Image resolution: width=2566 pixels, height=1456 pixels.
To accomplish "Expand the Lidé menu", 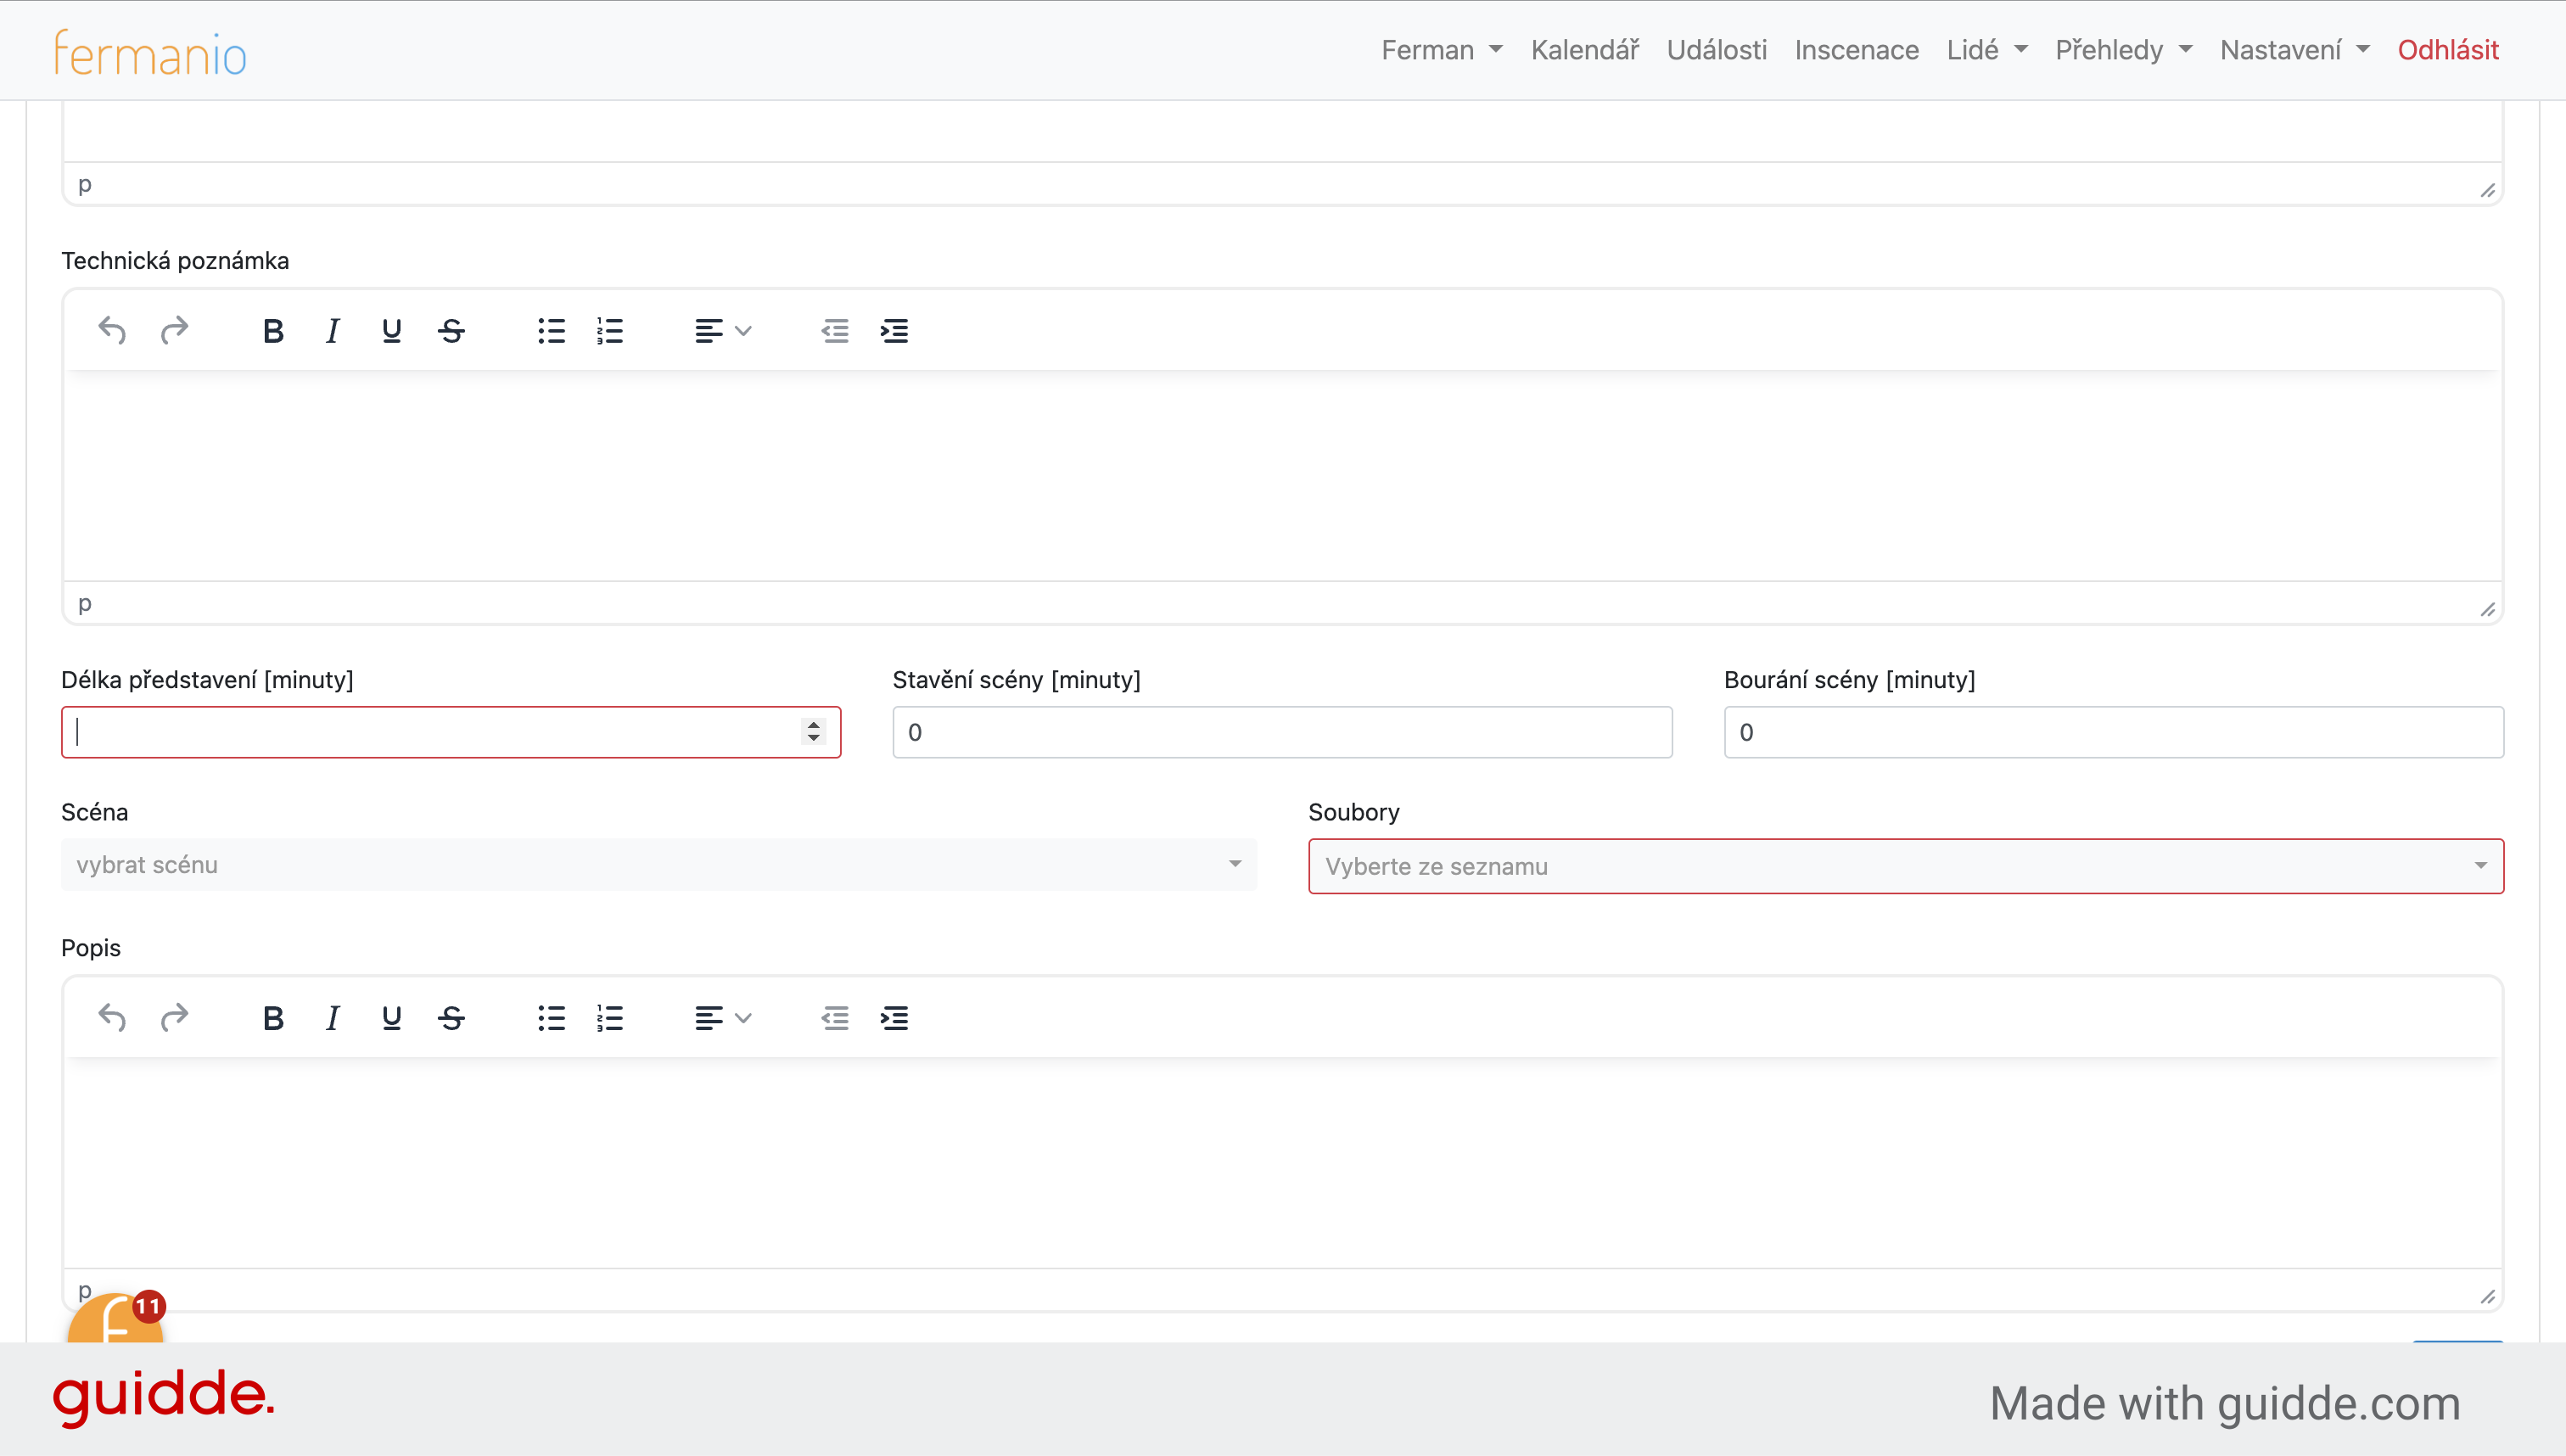I will tap(1987, 50).
